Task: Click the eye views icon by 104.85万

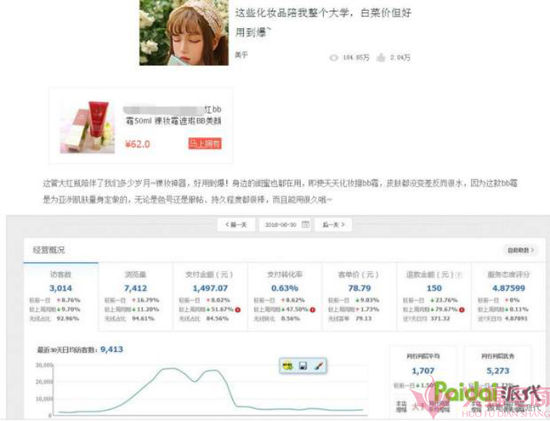Action: click(334, 58)
